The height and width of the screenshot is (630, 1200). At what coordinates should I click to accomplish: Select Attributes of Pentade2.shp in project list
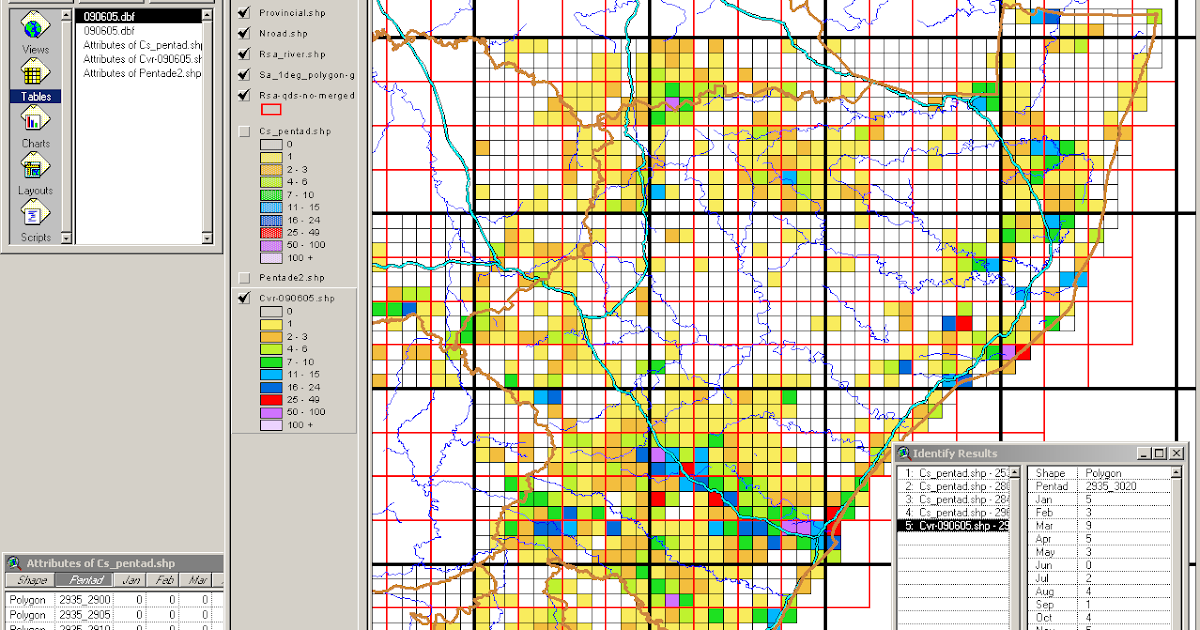pos(141,74)
